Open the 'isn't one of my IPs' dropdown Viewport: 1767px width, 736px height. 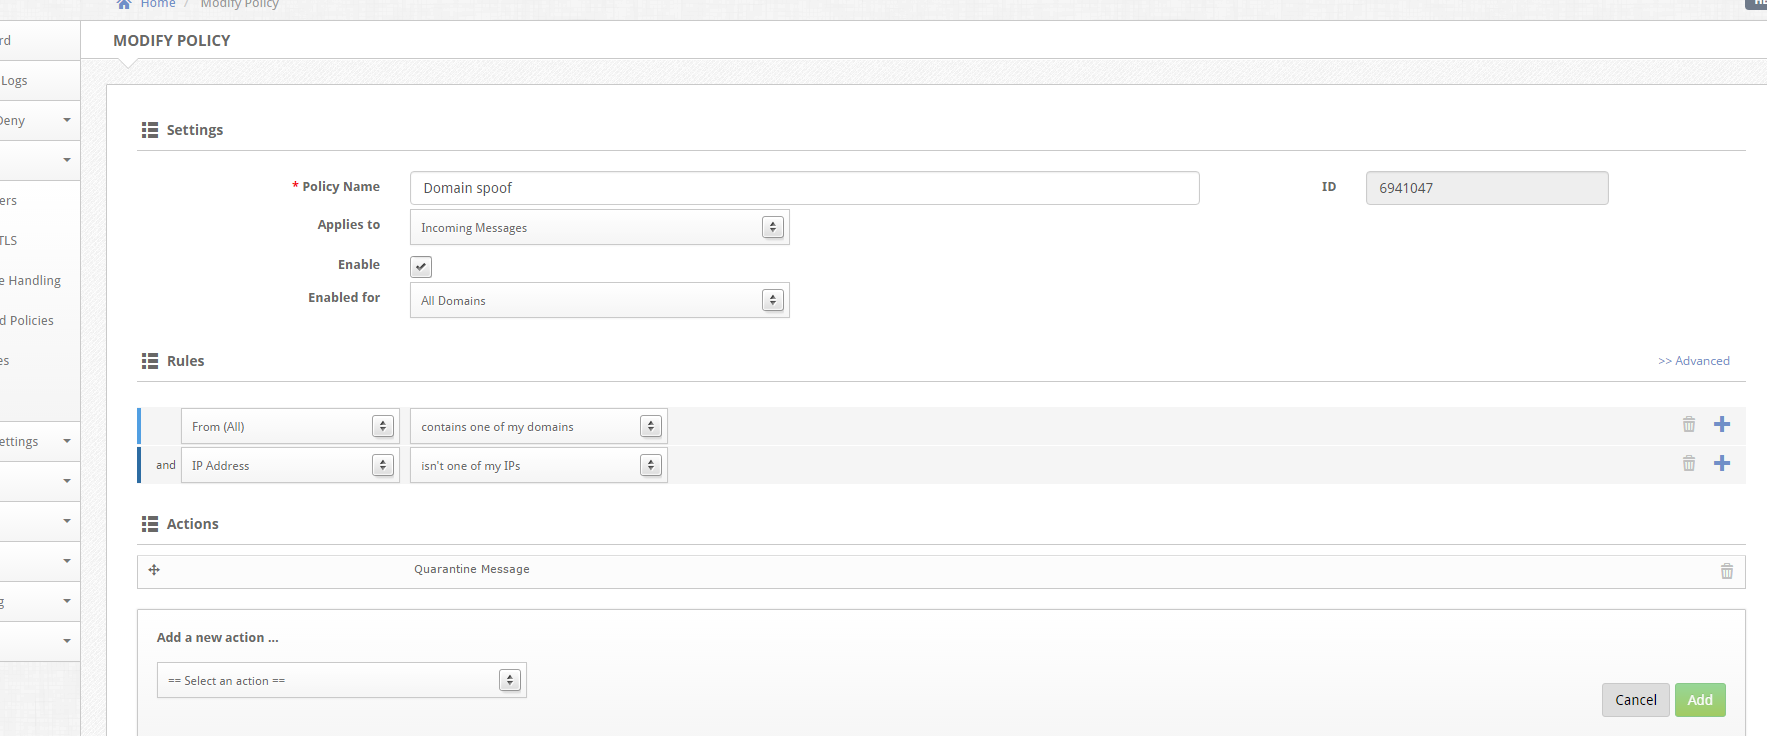pos(538,466)
